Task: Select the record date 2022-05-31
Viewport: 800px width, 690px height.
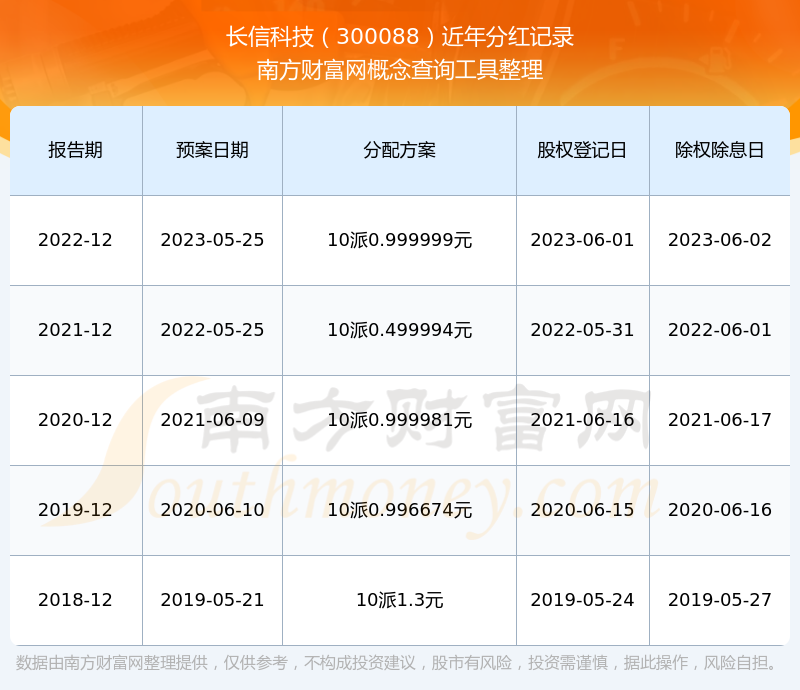Action: [x=582, y=330]
